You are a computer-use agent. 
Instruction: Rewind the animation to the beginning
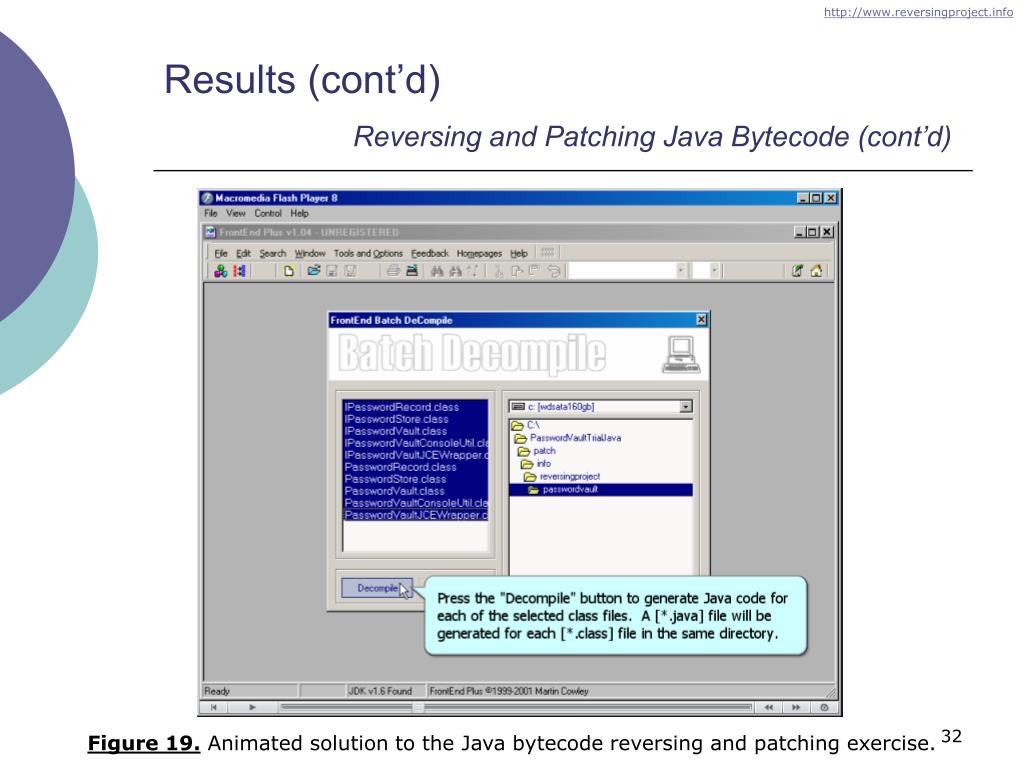214,707
